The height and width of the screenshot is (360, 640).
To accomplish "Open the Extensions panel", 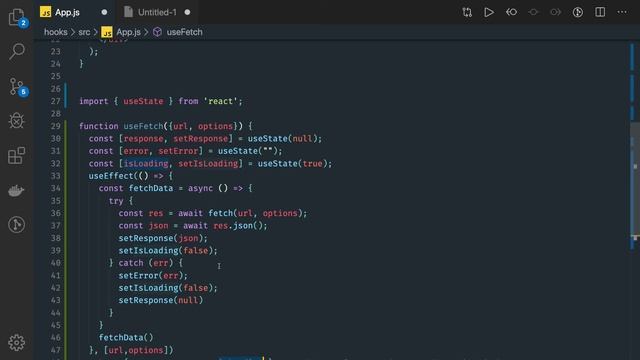I will (17, 156).
